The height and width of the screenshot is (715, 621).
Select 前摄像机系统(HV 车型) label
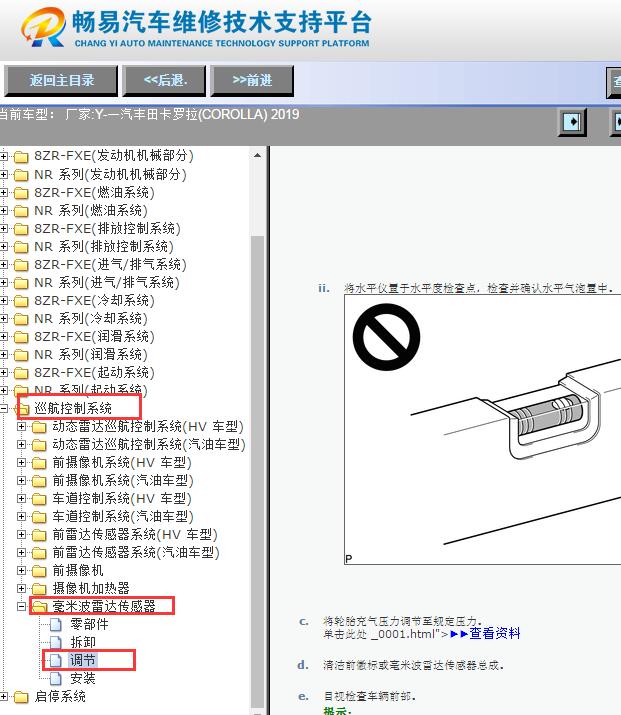click(122, 462)
